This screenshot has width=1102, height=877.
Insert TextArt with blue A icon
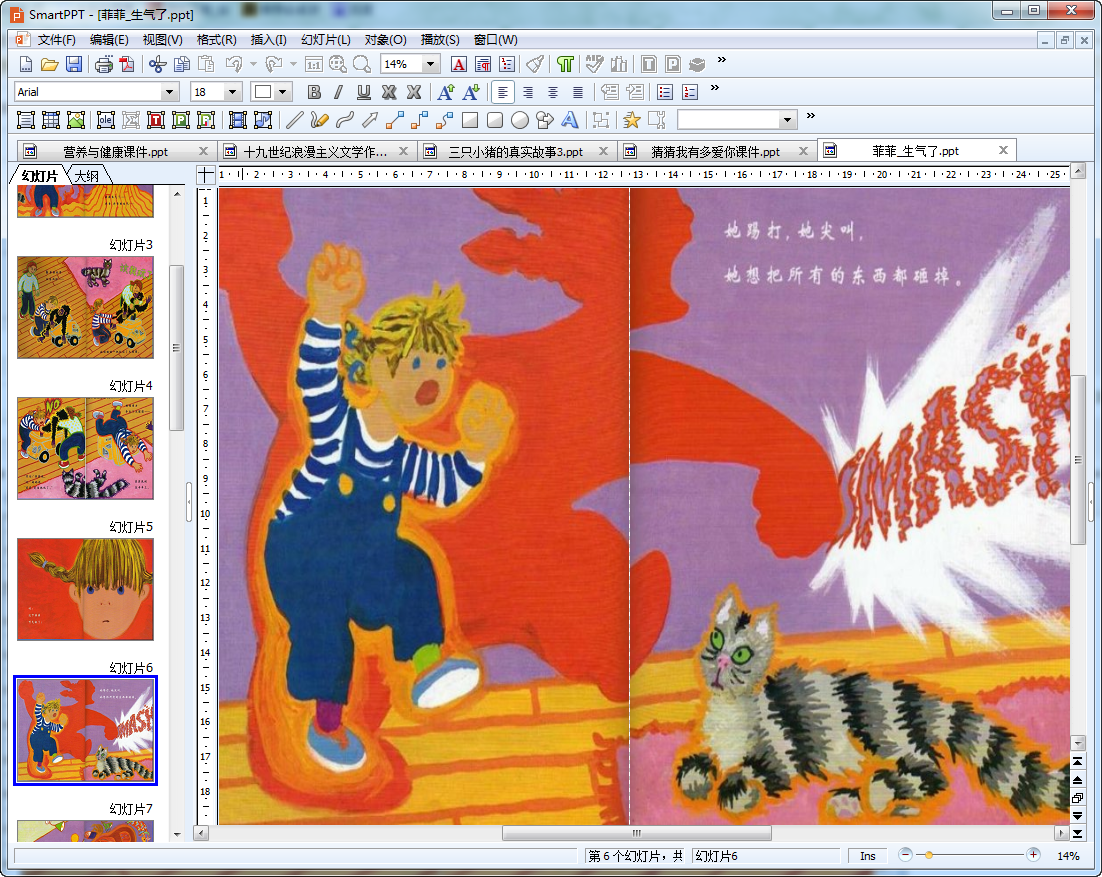pyautogui.click(x=570, y=120)
